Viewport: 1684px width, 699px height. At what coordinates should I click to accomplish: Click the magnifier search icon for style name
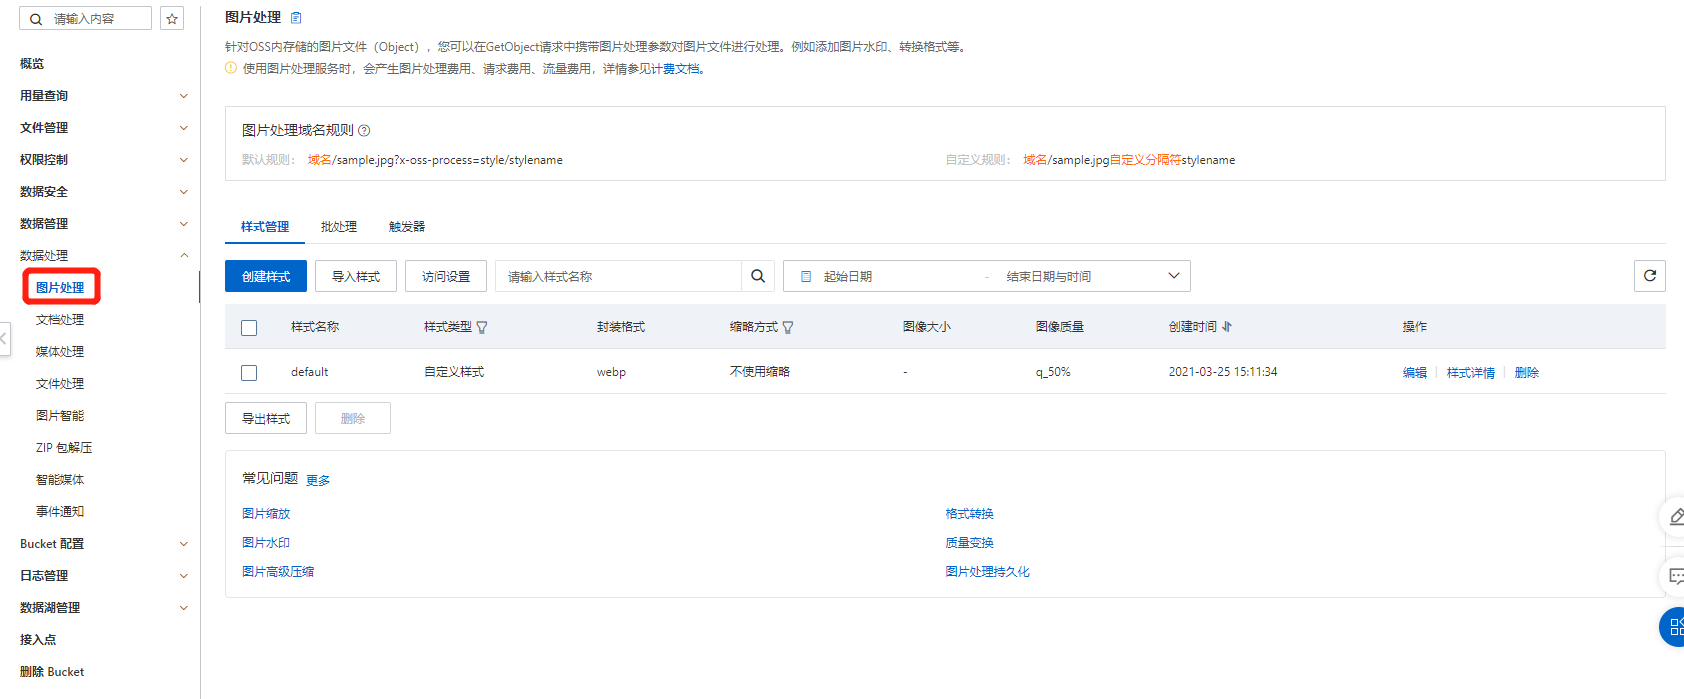758,276
